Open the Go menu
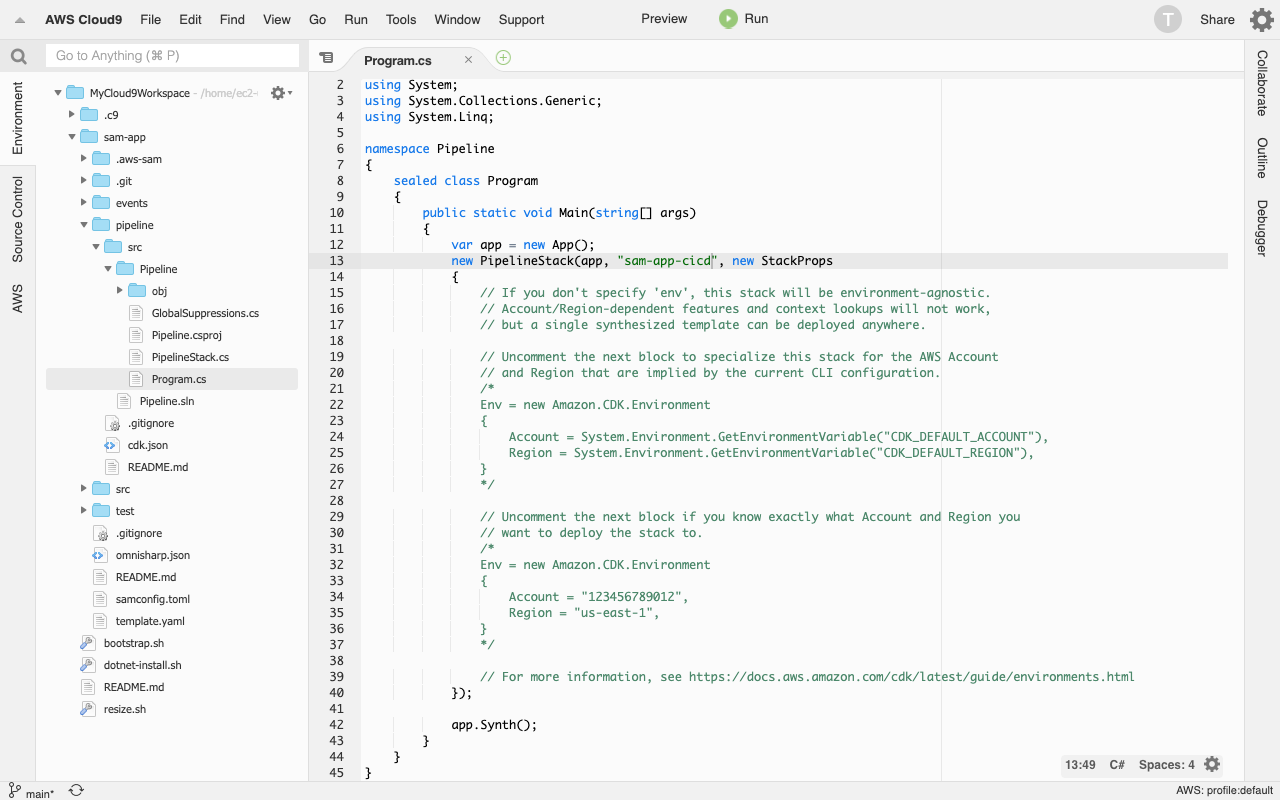The width and height of the screenshot is (1280, 800). 318,19
